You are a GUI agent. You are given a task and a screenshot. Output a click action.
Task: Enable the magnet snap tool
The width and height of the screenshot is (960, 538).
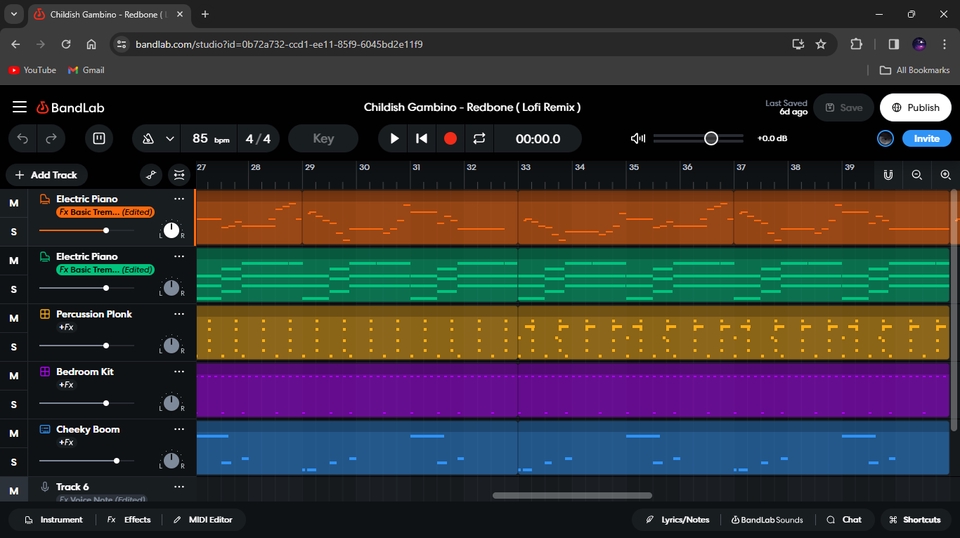[887, 175]
